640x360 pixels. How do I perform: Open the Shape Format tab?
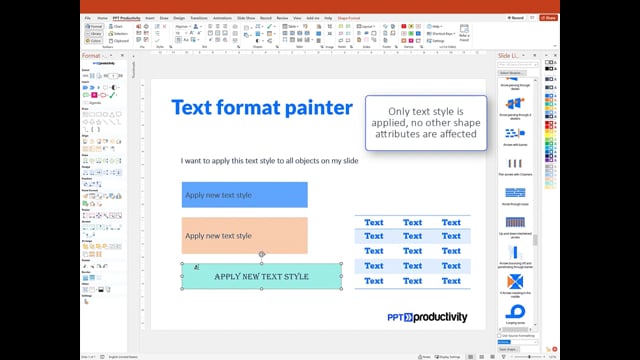[349, 18]
